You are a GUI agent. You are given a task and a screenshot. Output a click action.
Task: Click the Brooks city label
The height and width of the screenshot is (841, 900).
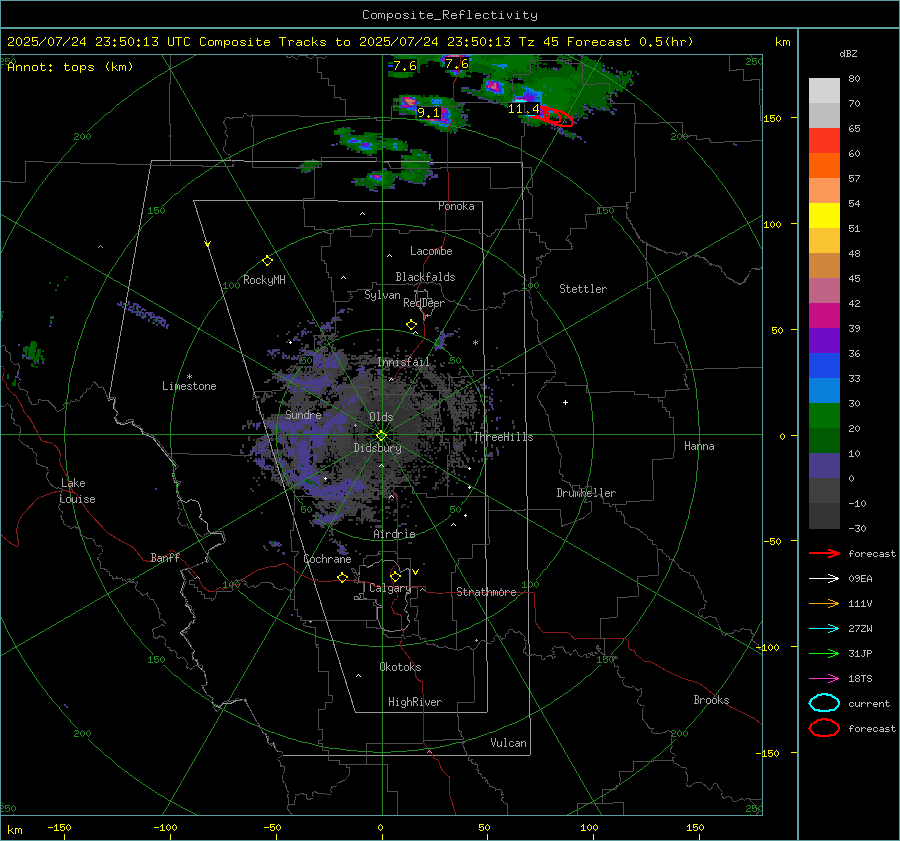click(711, 700)
